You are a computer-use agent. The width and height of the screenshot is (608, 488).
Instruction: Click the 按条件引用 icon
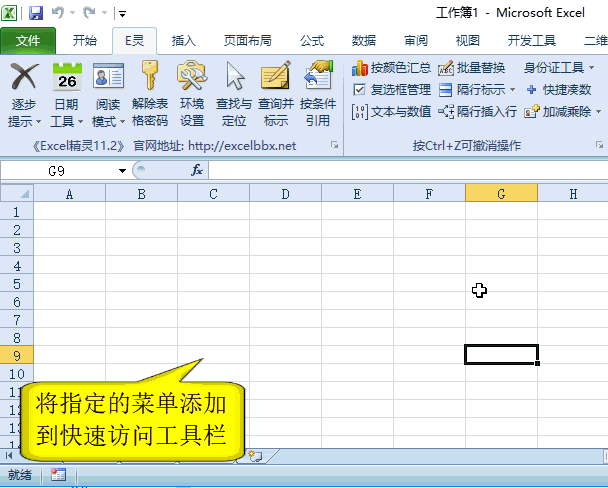coord(318,74)
